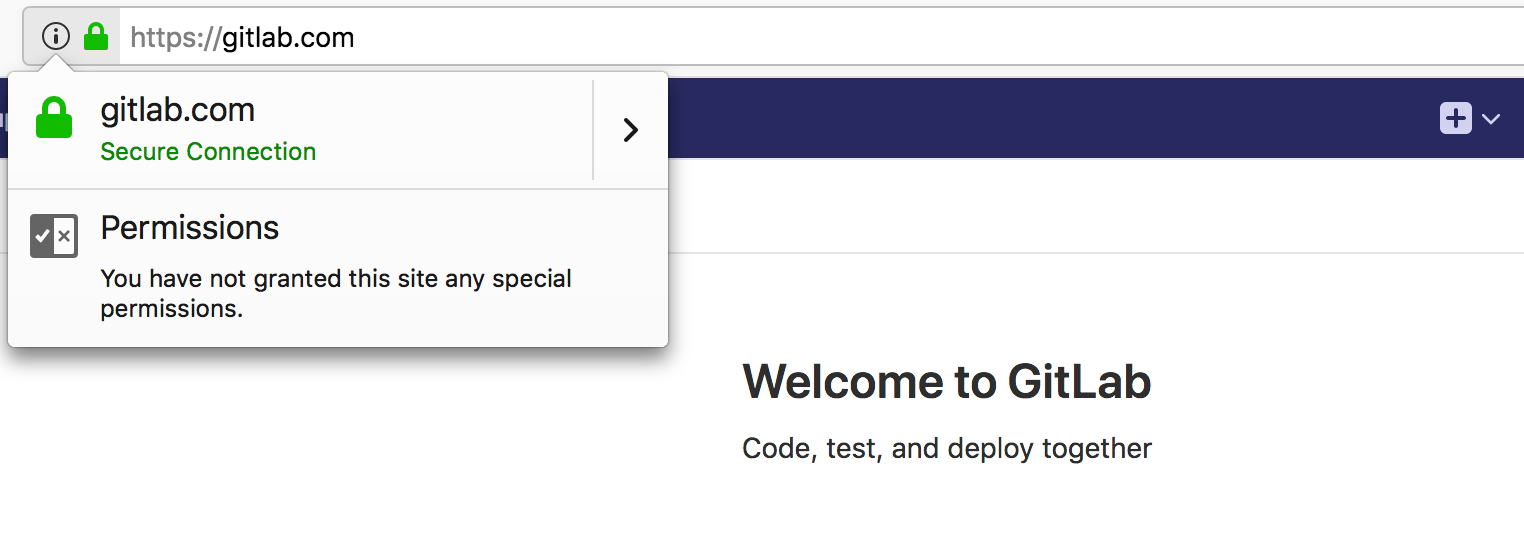
Task: Click empty area of dark blue navbar
Action: (x=1050, y=118)
